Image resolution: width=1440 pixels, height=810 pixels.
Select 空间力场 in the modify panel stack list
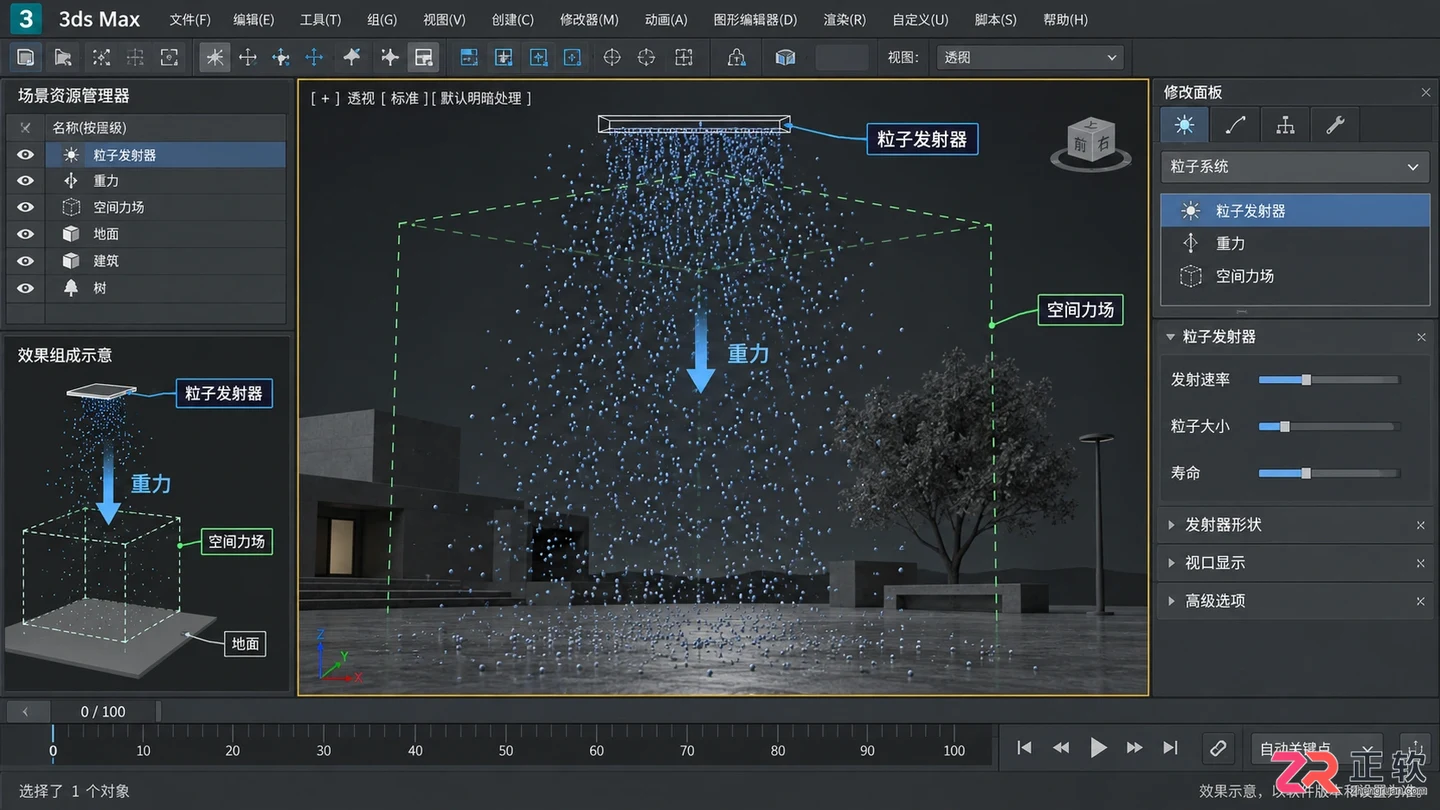tap(1295, 276)
